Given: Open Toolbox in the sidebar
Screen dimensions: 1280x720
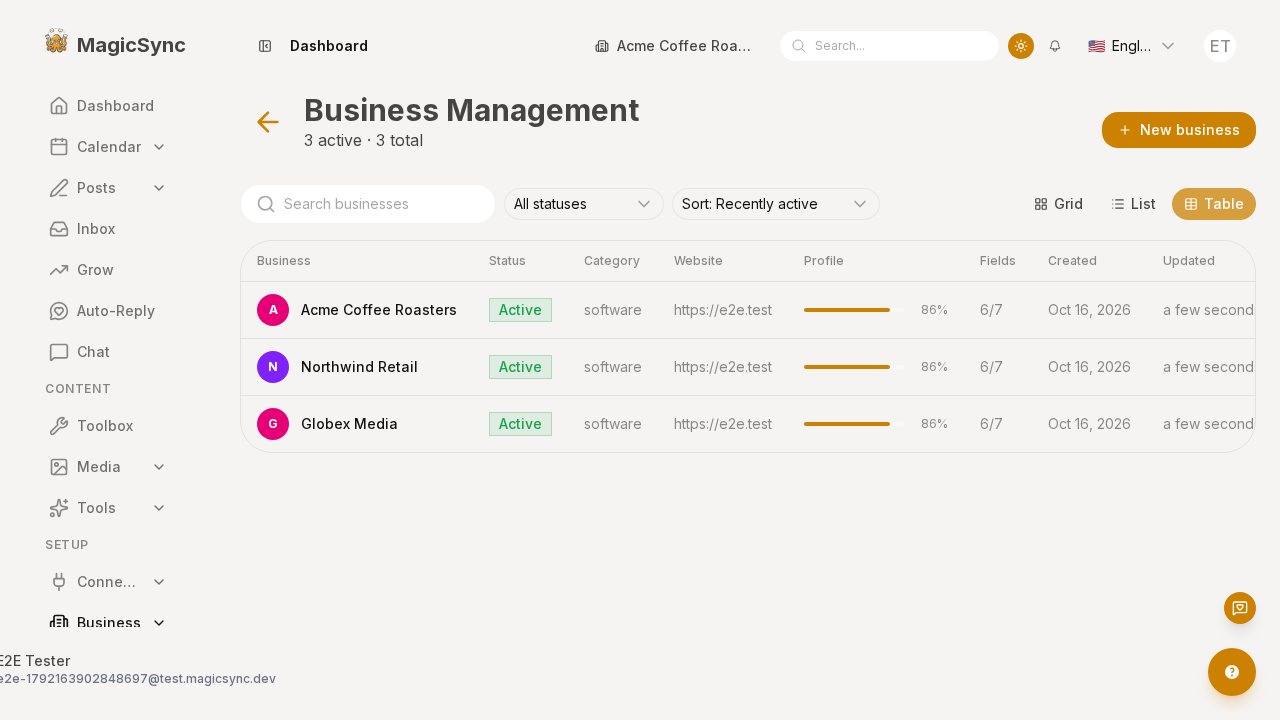Looking at the screenshot, I should 108,426.
